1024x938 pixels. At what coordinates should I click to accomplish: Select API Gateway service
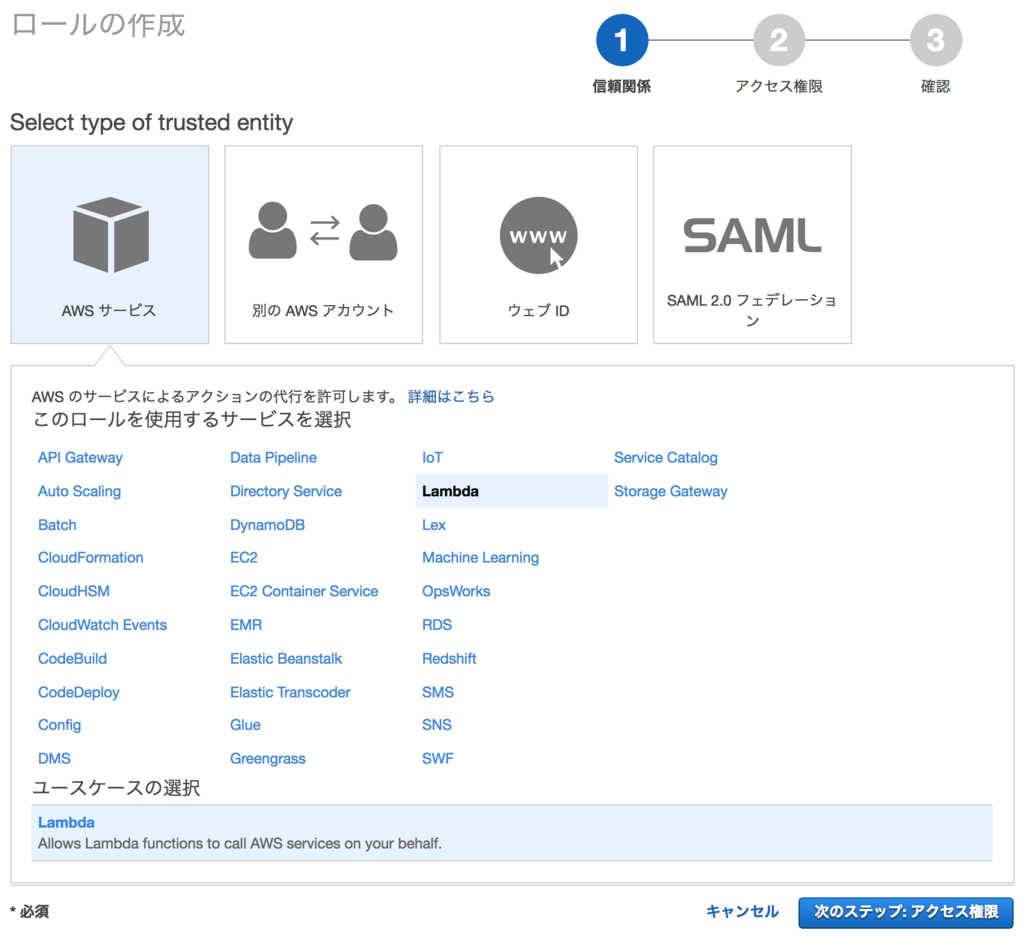click(x=80, y=457)
